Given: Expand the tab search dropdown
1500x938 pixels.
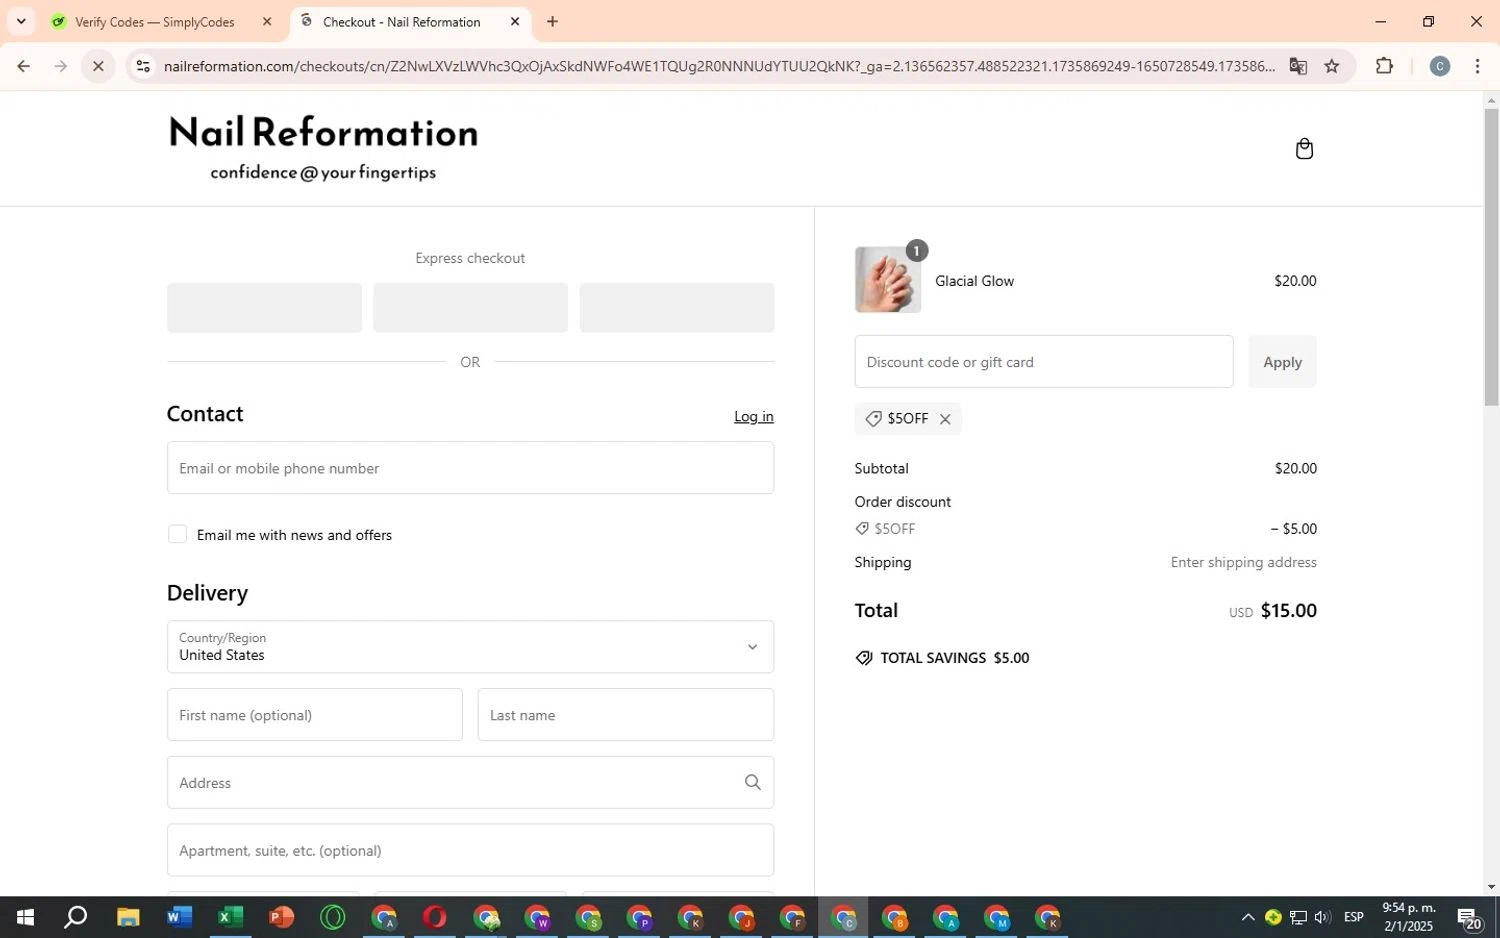Looking at the screenshot, I should click(x=21, y=21).
